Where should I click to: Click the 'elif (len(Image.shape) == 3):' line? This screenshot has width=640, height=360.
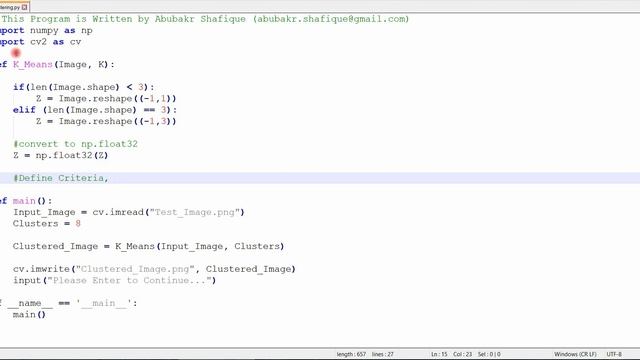click(x=95, y=110)
